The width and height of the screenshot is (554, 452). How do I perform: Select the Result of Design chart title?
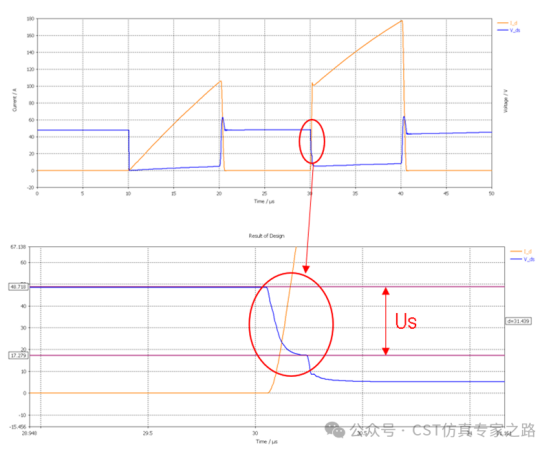266,236
